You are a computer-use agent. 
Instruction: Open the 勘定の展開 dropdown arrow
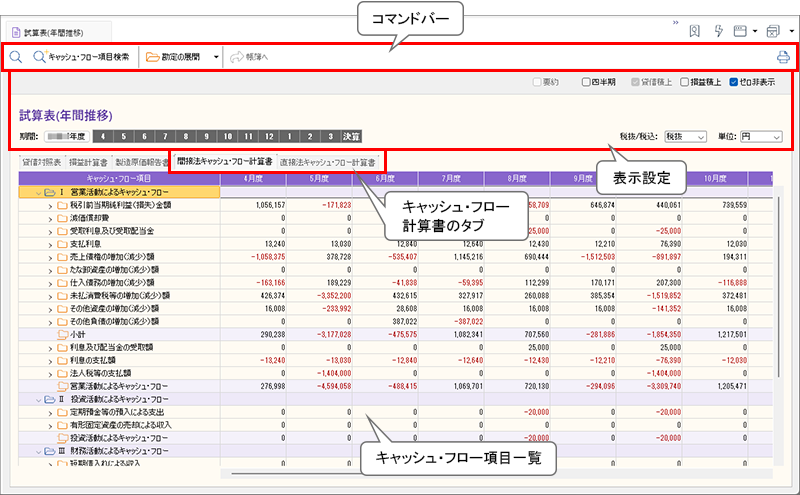coord(216,57)
